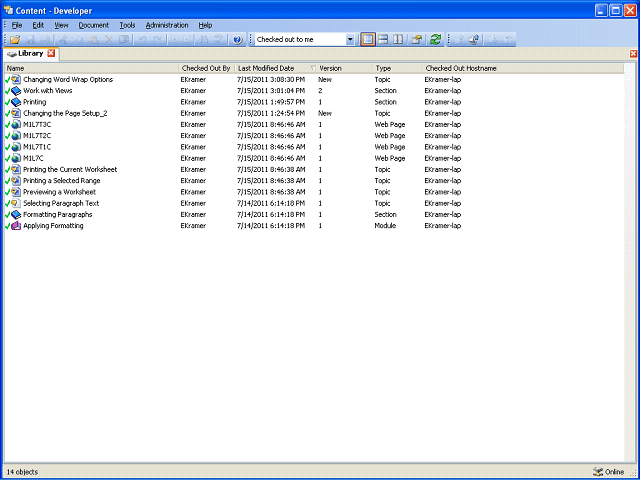The width and height of the screenshot is (640, 480).
Task: Click the red X at the right end of the tab bar
Action: coord(633,53)
